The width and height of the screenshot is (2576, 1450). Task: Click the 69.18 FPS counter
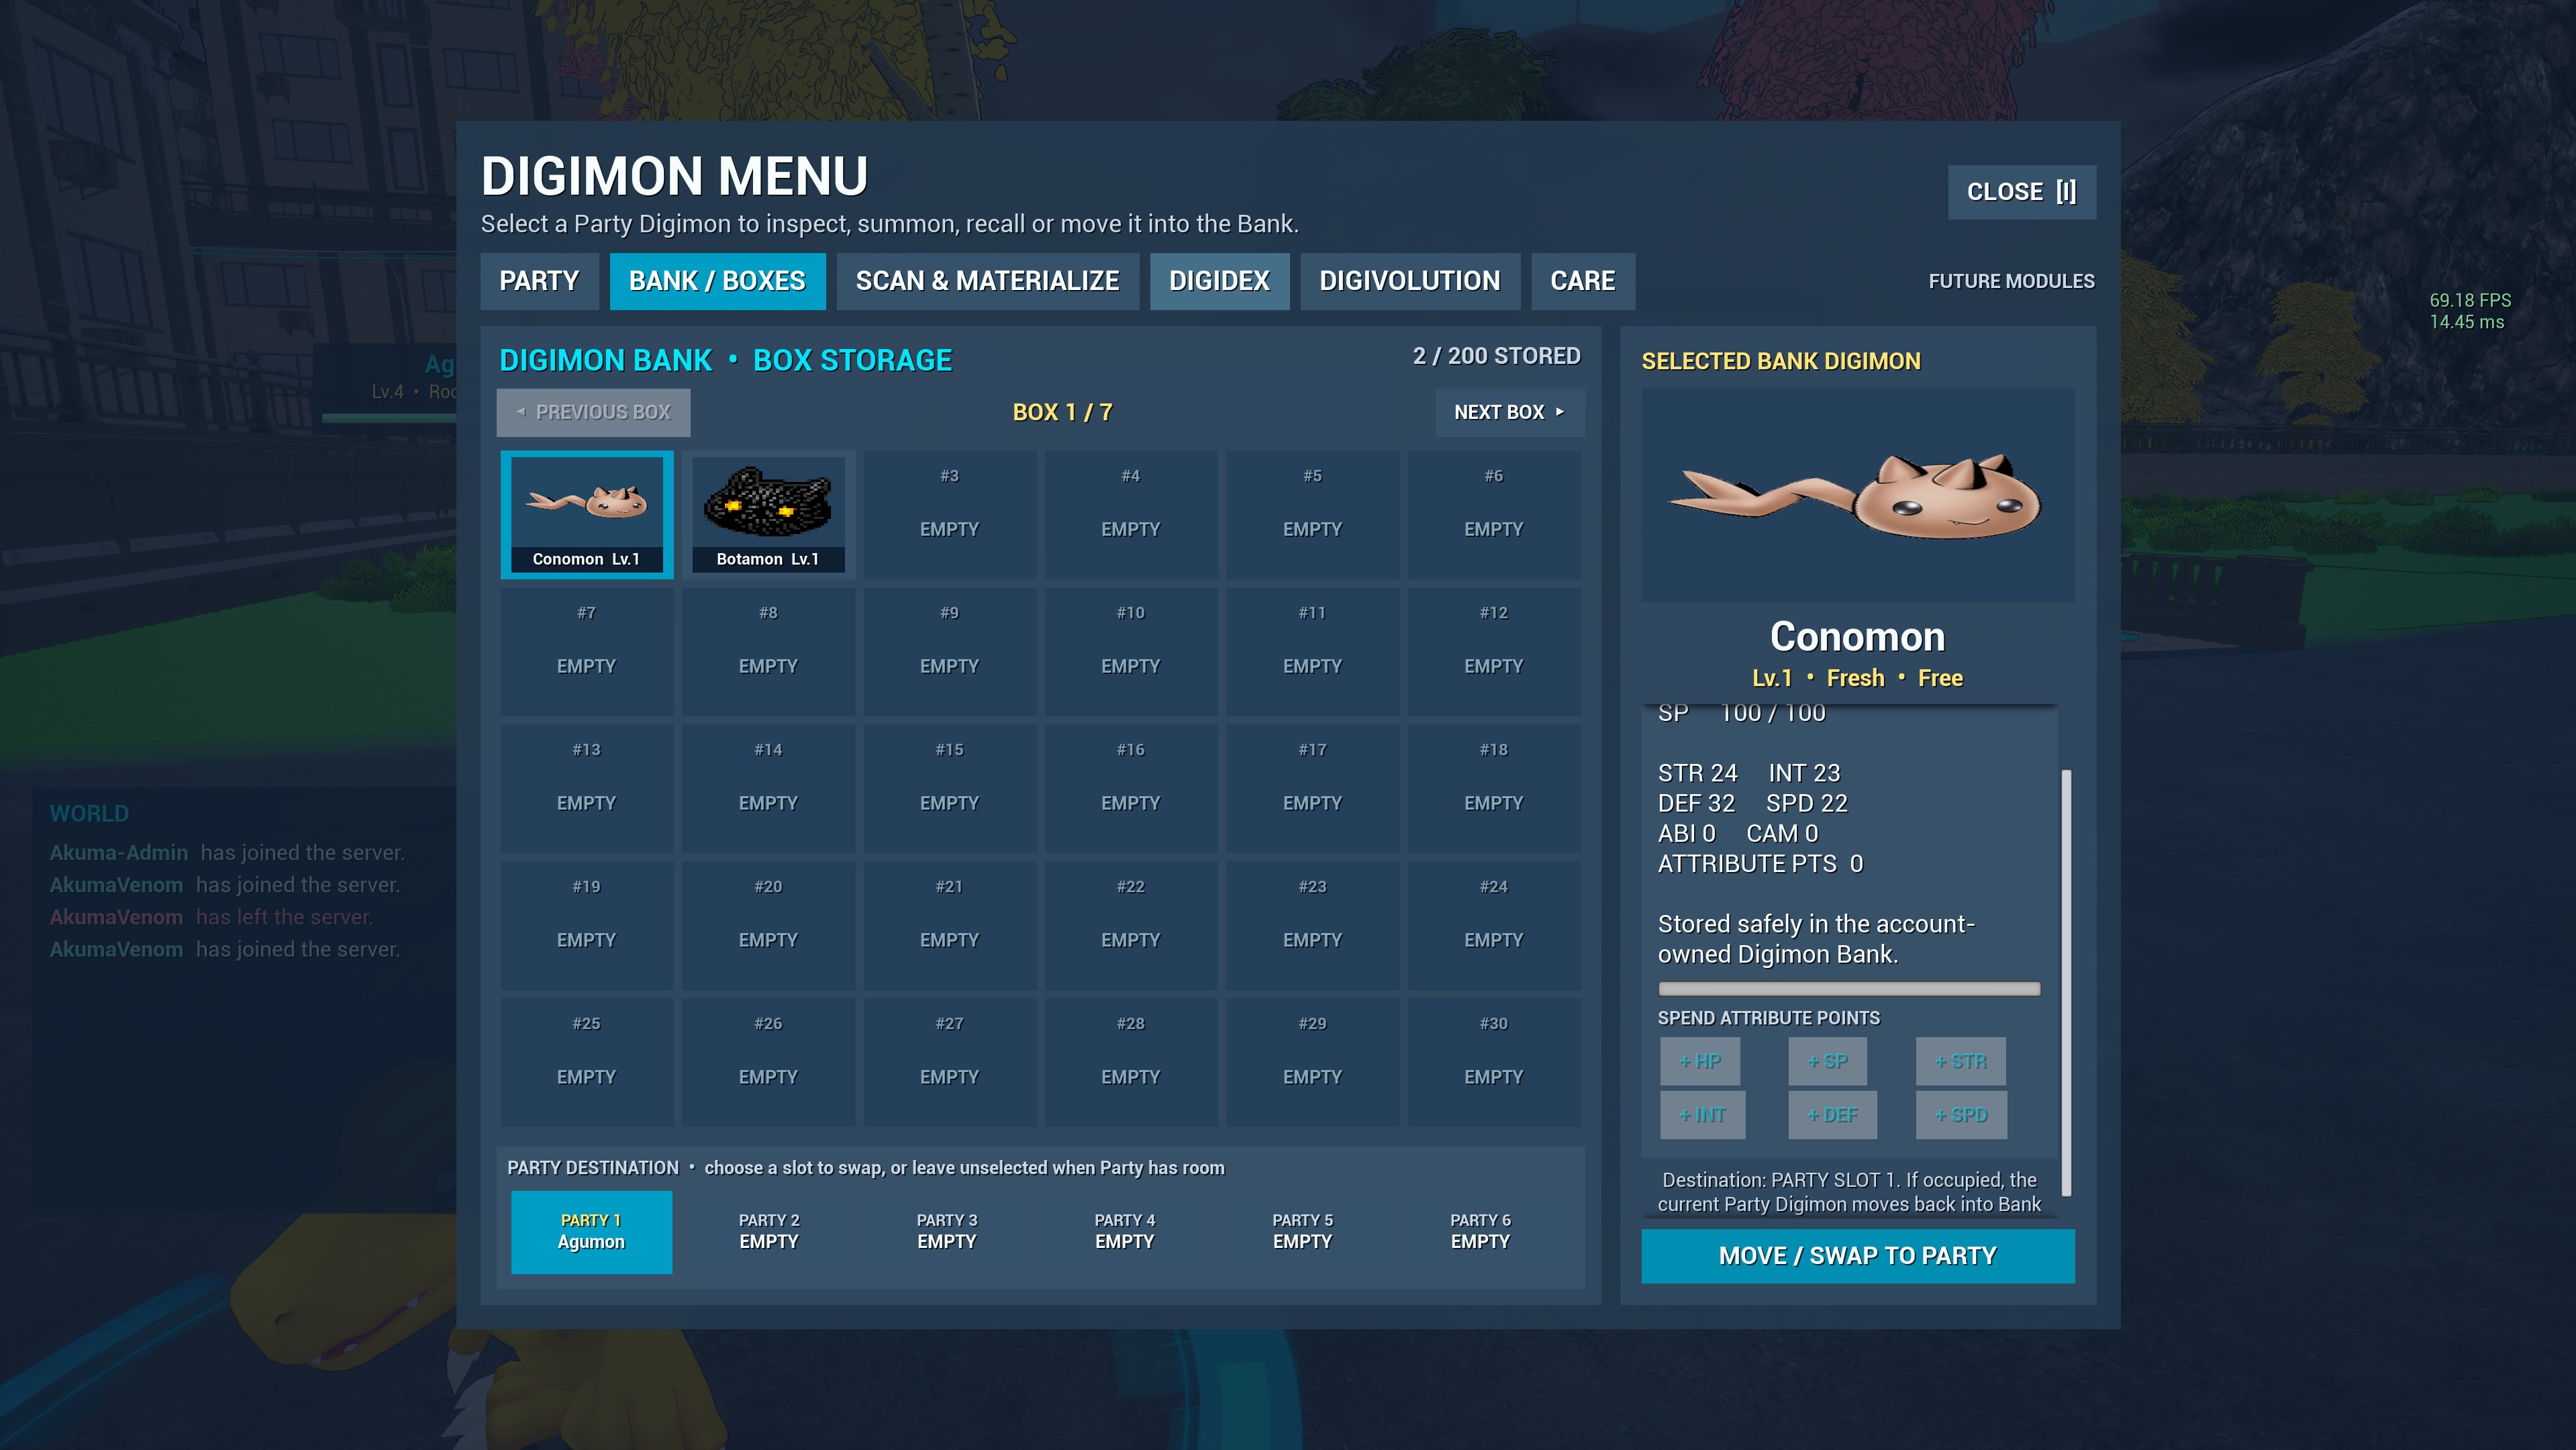click(x=2470, y=300)
